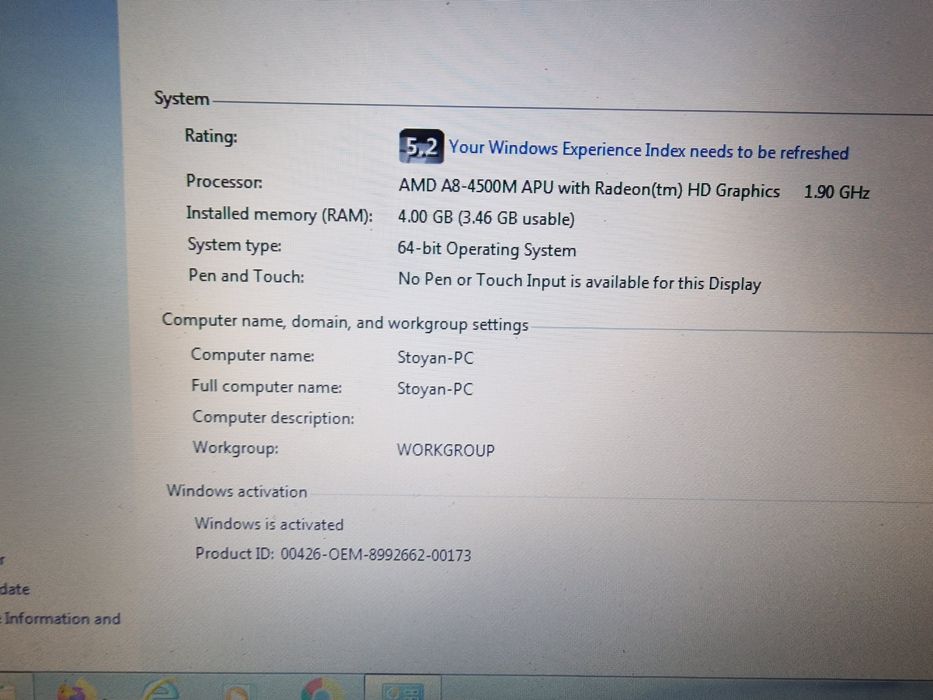Click the 64-bit Operating System value

tap(487, 249)
